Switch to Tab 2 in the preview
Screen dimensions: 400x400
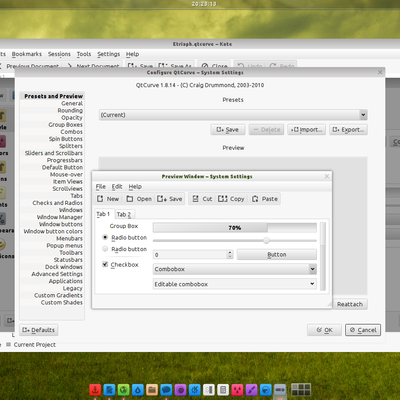tap(124, 214)
